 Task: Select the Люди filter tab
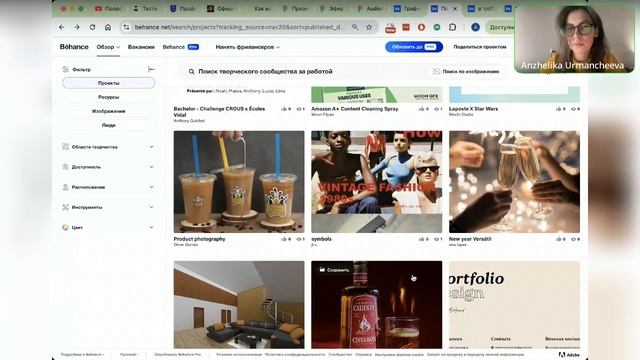coord(109,125)
